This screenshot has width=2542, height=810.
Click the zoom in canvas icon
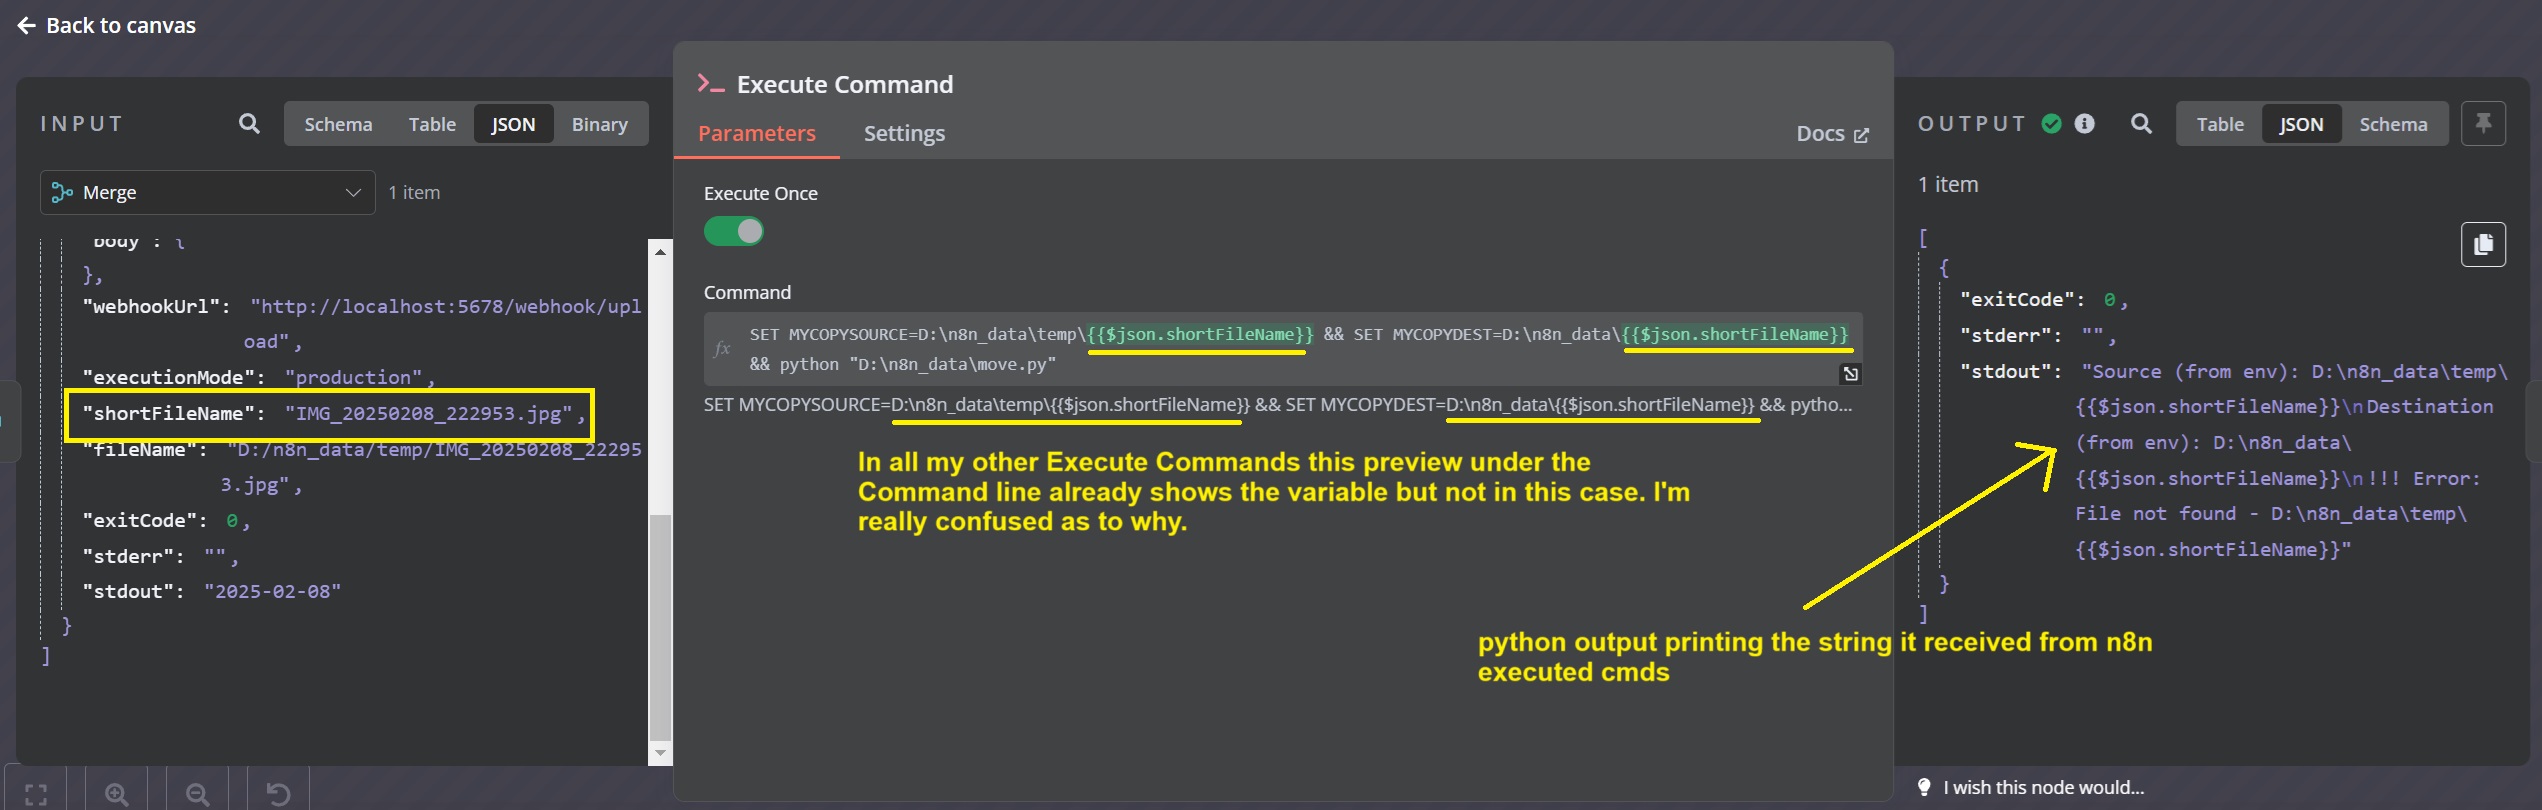[117, 793]
